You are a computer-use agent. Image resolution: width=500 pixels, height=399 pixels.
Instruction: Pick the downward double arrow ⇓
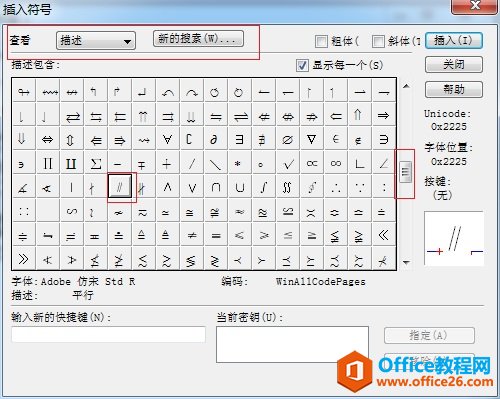pyautogui.click(x=23, y=139)
